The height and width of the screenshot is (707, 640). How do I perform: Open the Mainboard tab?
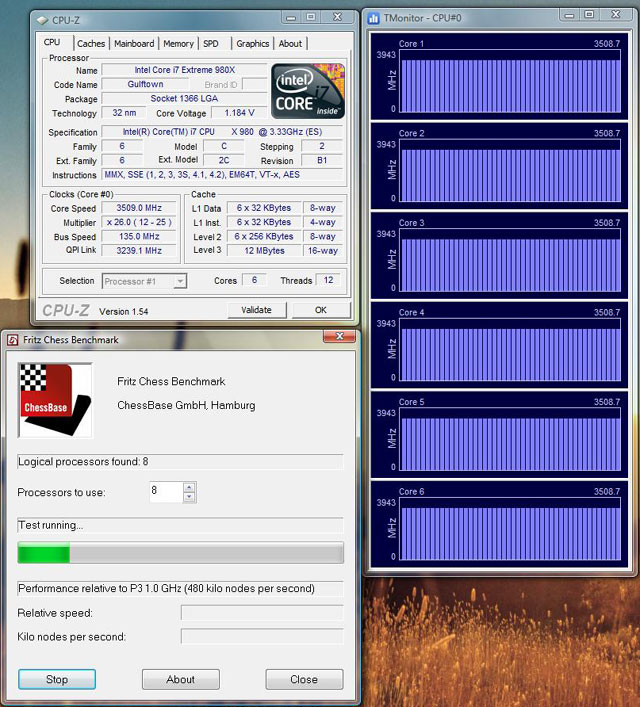coord(134,44)
